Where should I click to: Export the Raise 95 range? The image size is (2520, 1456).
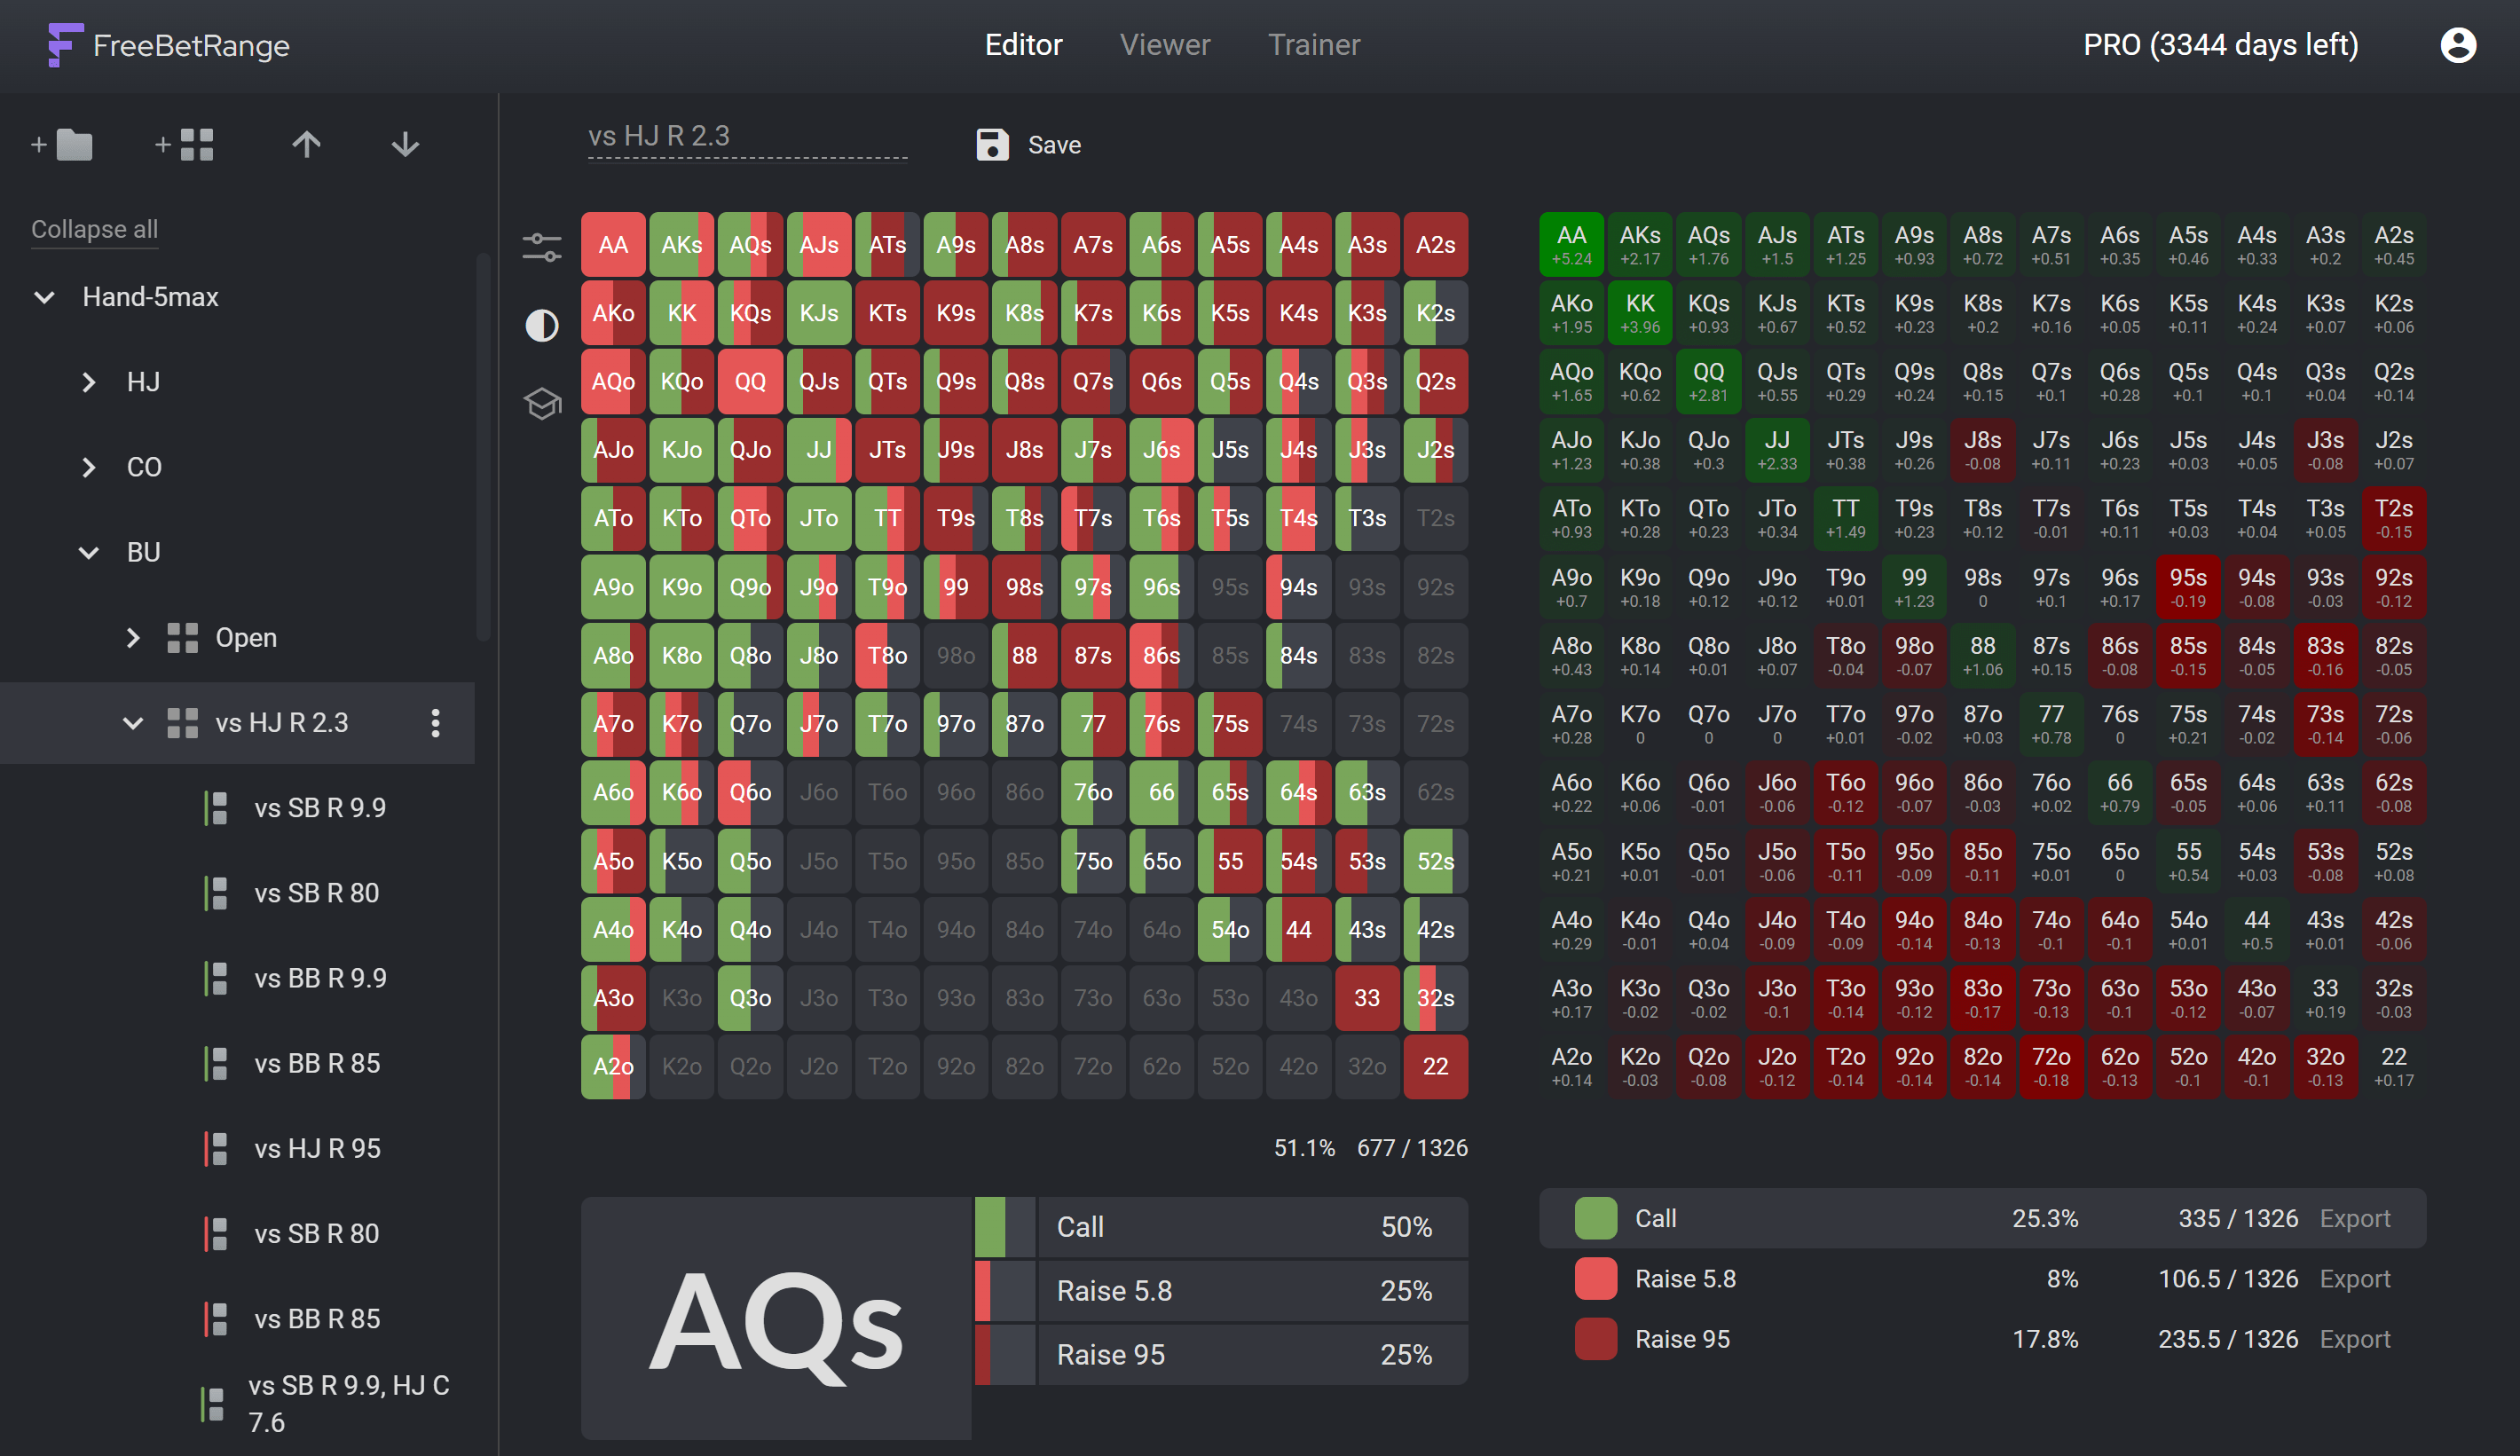pos(2355,1339)
